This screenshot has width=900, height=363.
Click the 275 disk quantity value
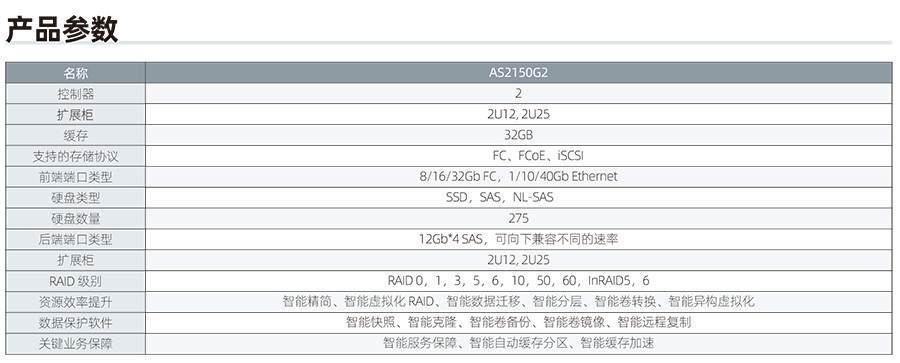click(518, 218)
